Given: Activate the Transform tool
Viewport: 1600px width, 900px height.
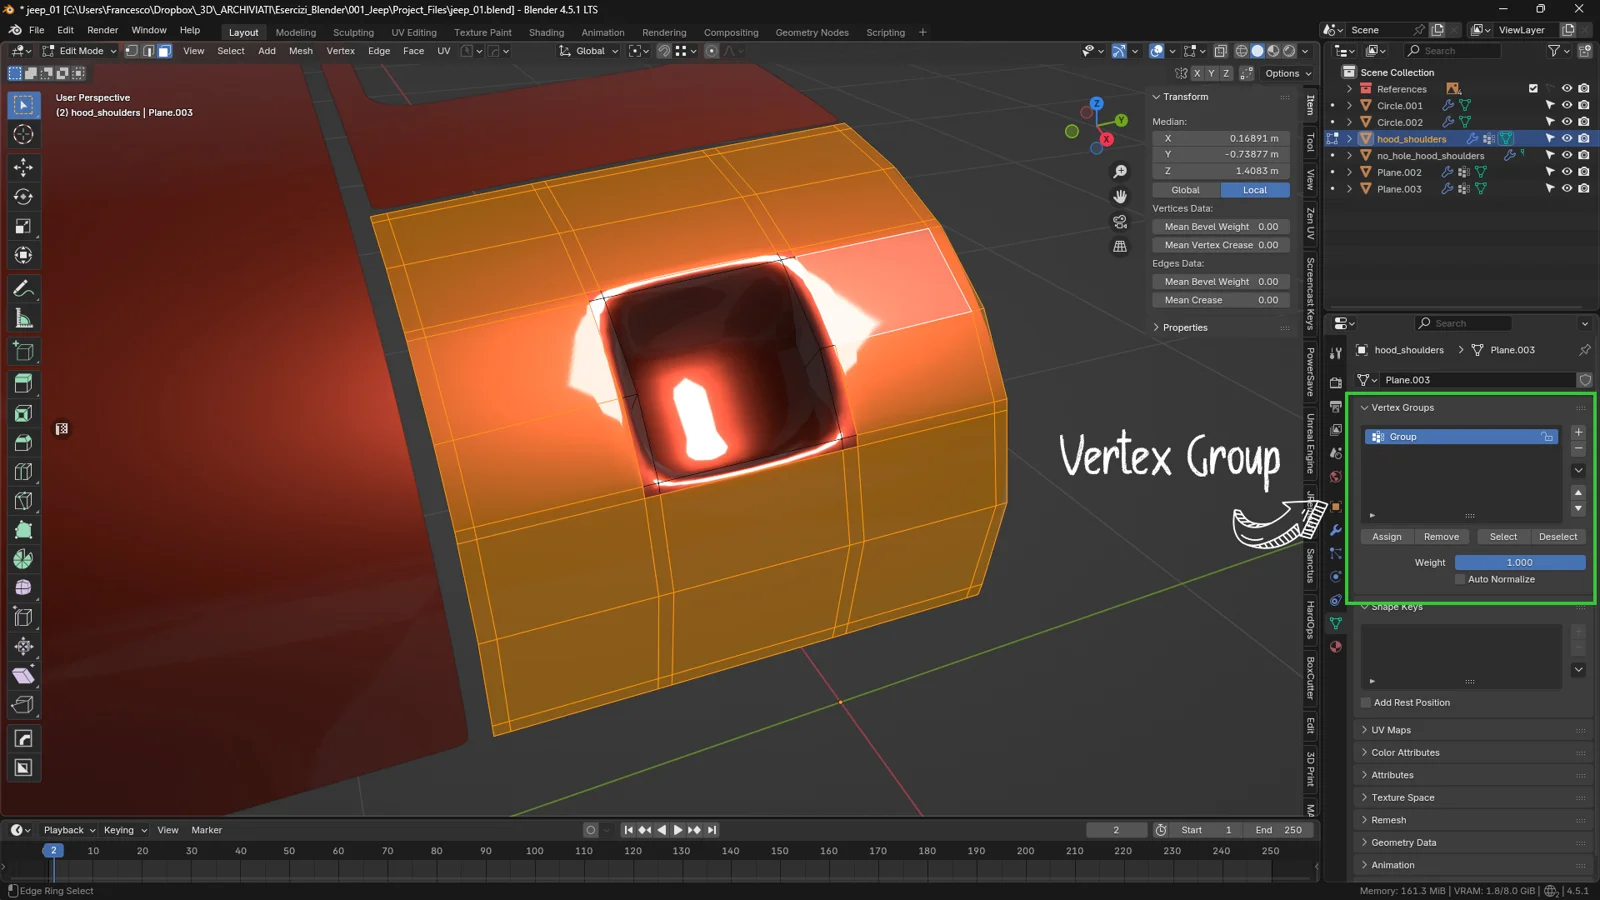Looking at the screenshot, I should (23, 255).
